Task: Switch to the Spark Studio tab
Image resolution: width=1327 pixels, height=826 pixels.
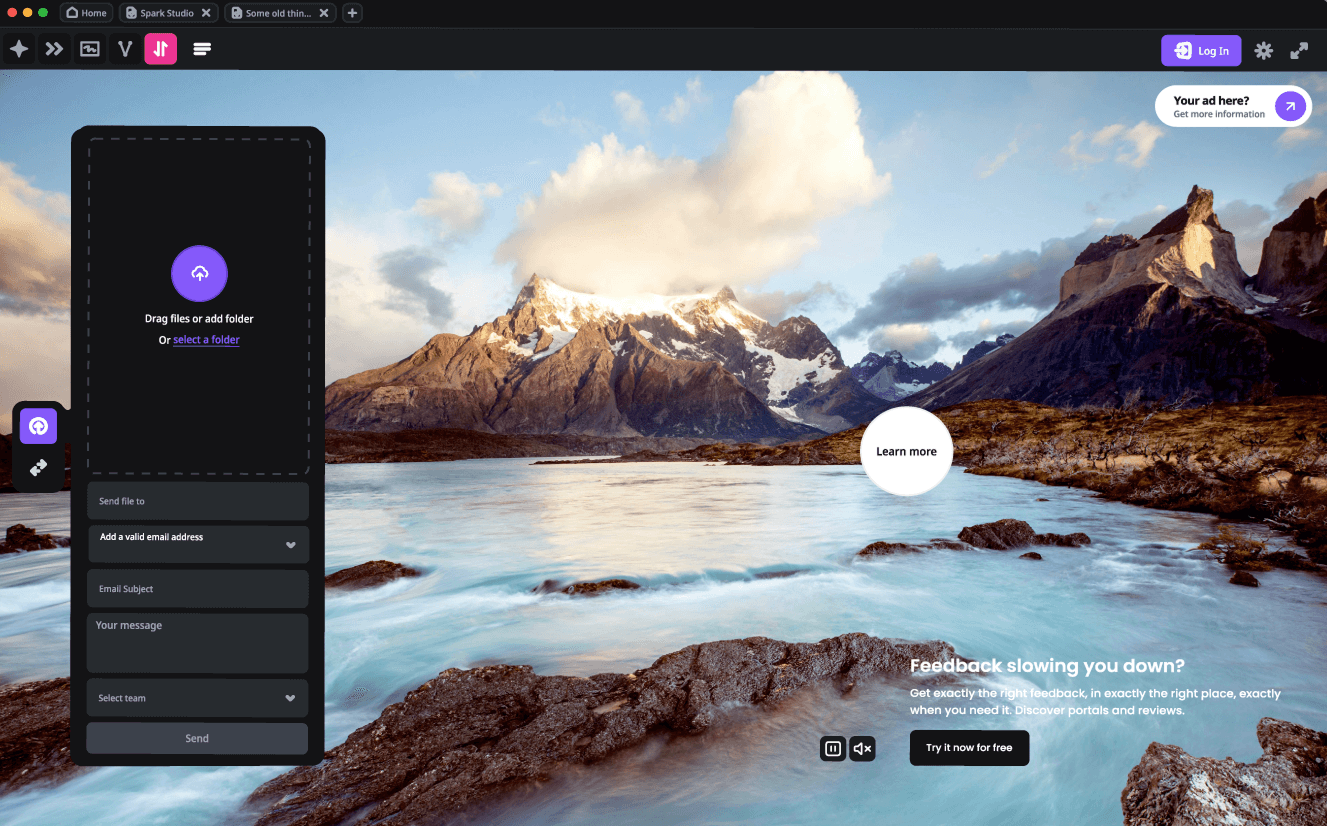Action: tap(162, 12)
